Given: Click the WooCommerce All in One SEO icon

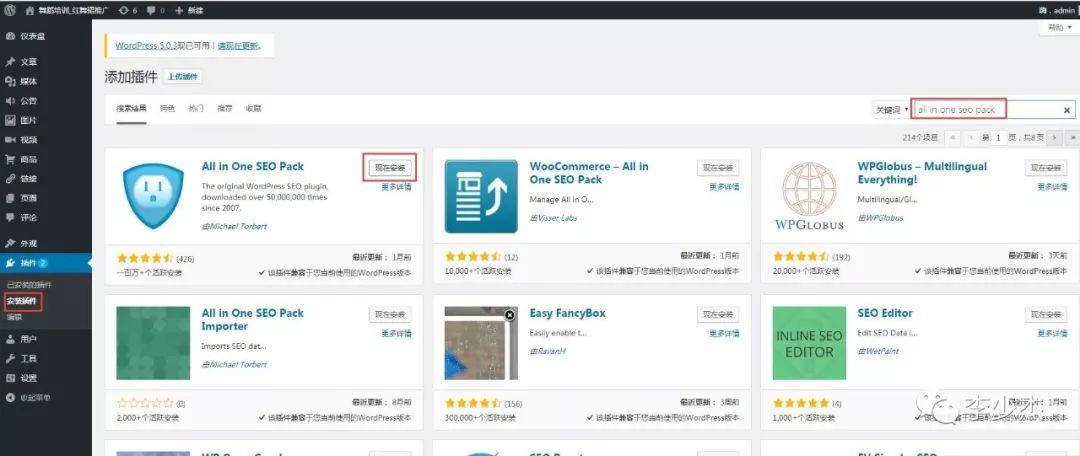Looking at the screenshot, I should coord(481,196).
